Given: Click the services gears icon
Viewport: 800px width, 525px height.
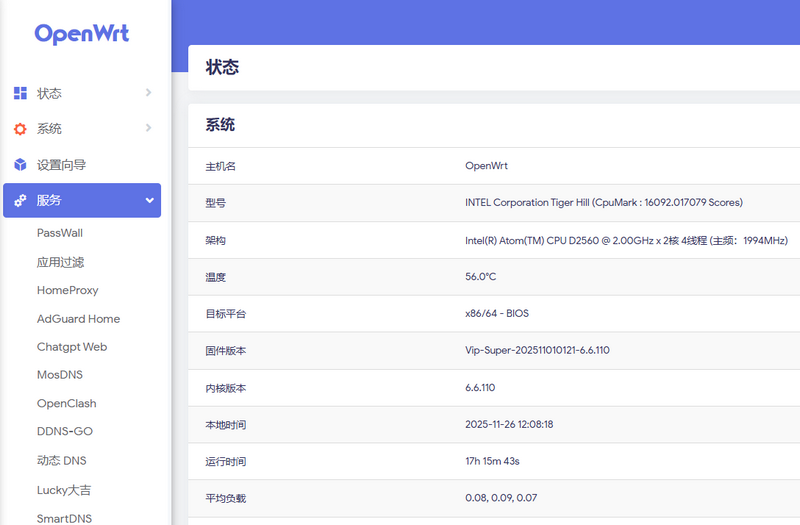Looking at the screenshot, I should (20, 200).
